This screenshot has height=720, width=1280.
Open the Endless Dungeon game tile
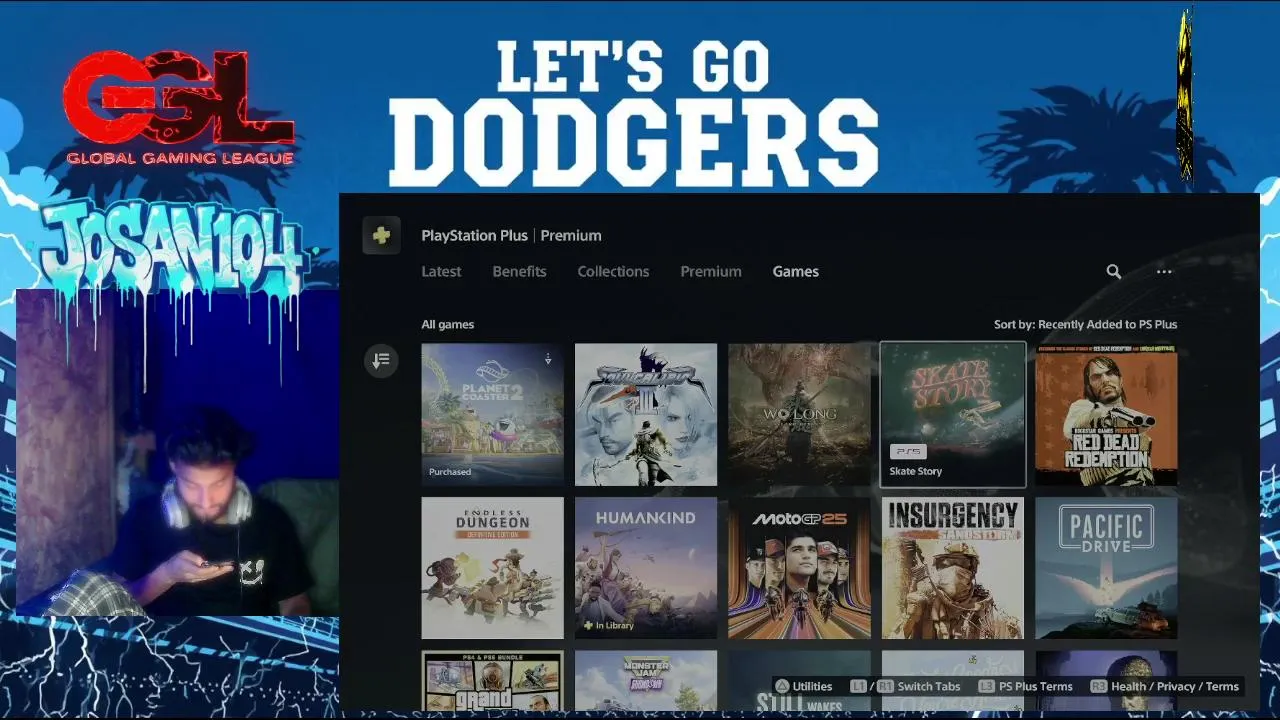coord(492,568)
